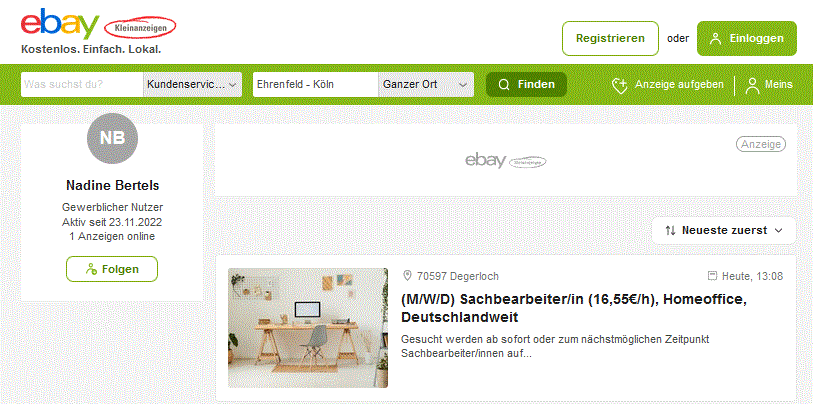Click the heart-plus Anzeige aufgeben icon
This screenshot has height=404, width=813.
[x=620, y=85]
